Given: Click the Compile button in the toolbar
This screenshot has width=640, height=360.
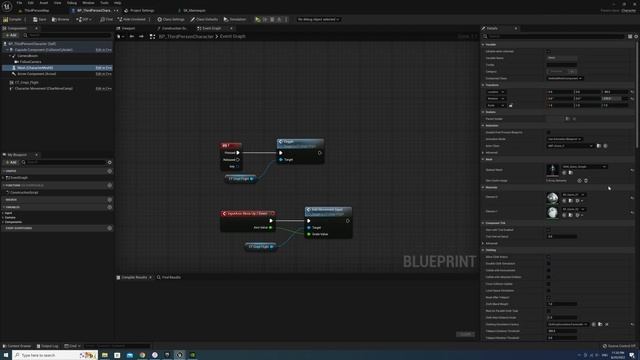Looking at the screenshot, I should click(12, 19).
